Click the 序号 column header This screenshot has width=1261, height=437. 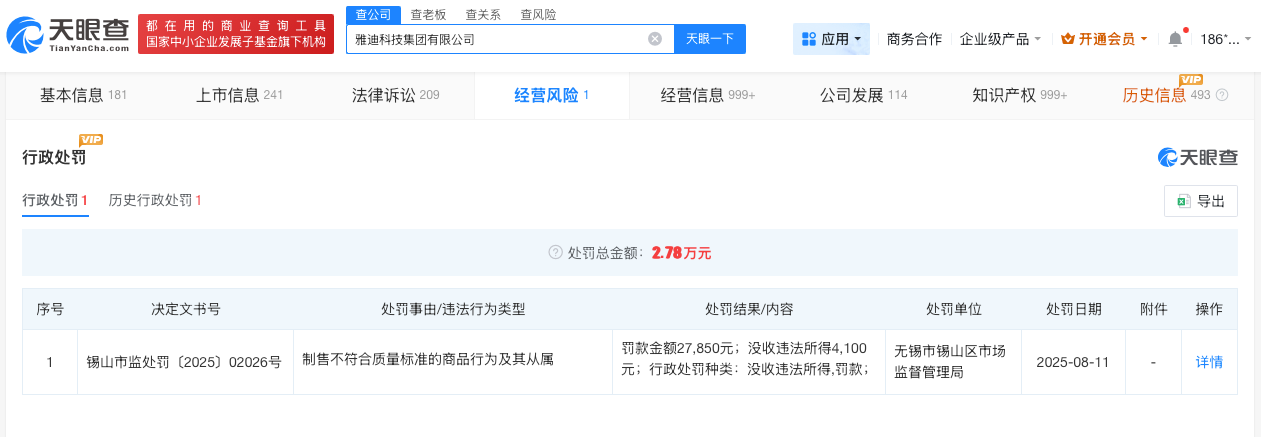(x=50, y=309)
